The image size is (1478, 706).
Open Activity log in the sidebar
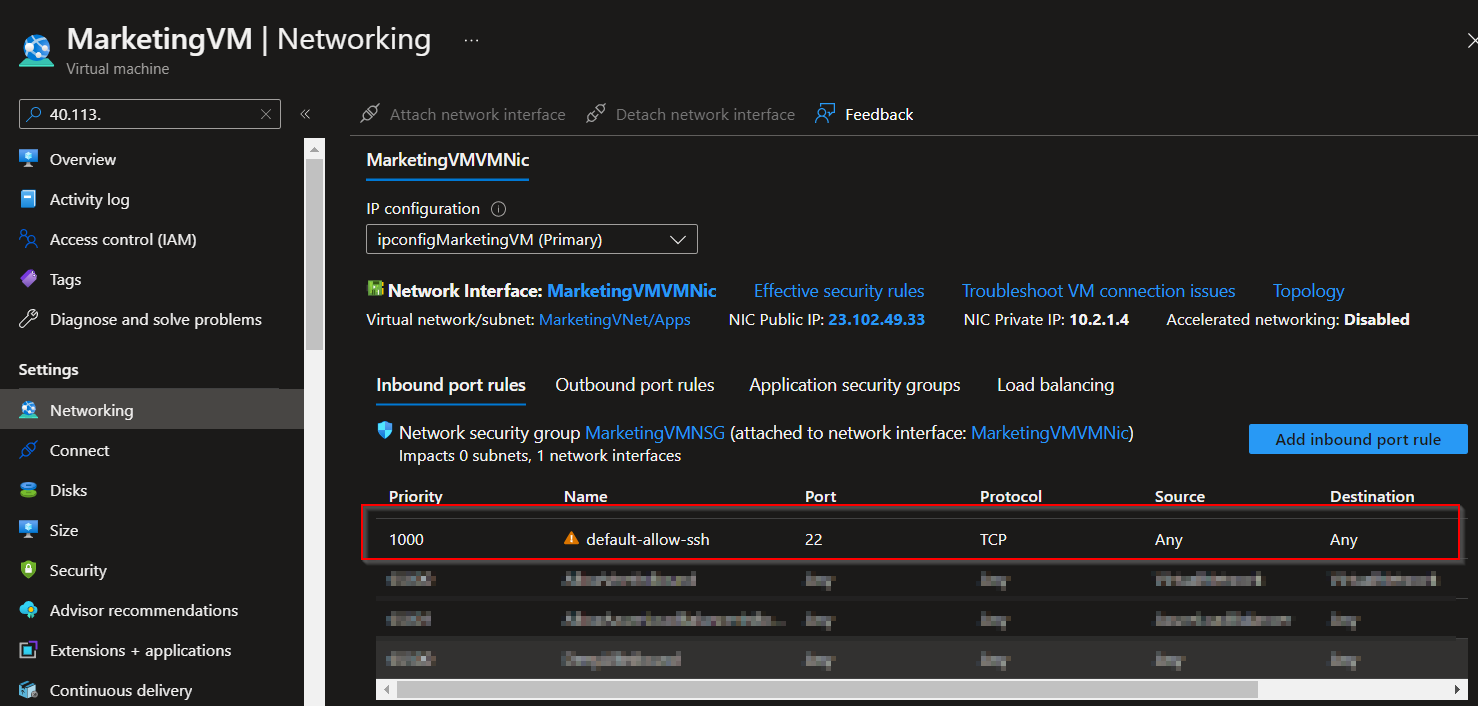(x=90, y=199)
